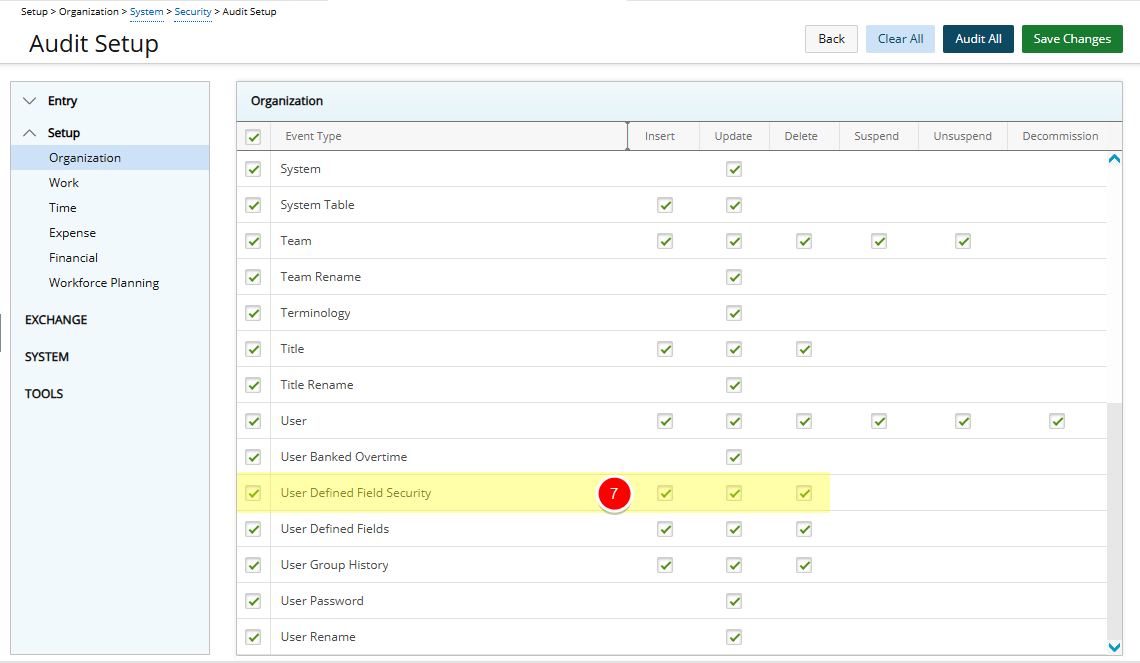1140x663 pixels.
Task: Uncheck Update for User Defined Fields
Action: click(x=734, y=529)
